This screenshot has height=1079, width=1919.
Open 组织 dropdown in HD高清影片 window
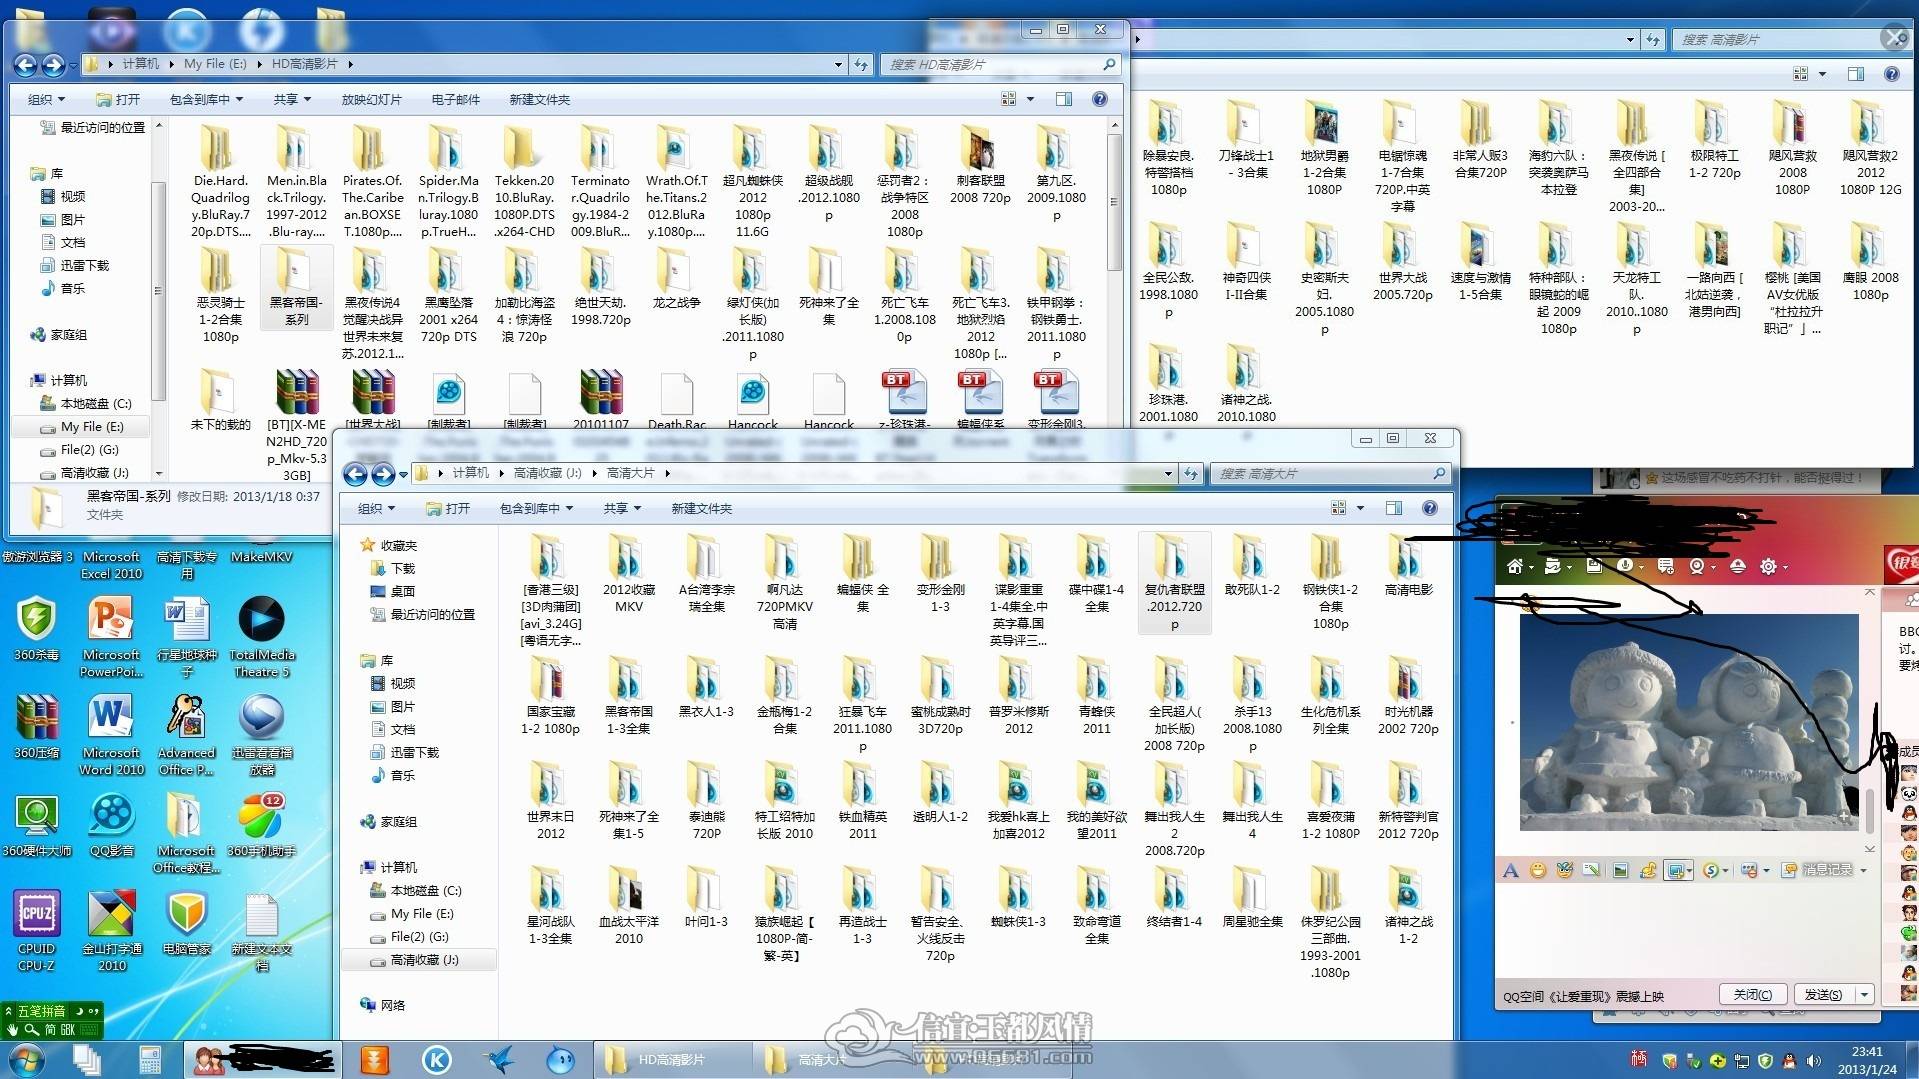pyautogui.click(x=46, y=99)
